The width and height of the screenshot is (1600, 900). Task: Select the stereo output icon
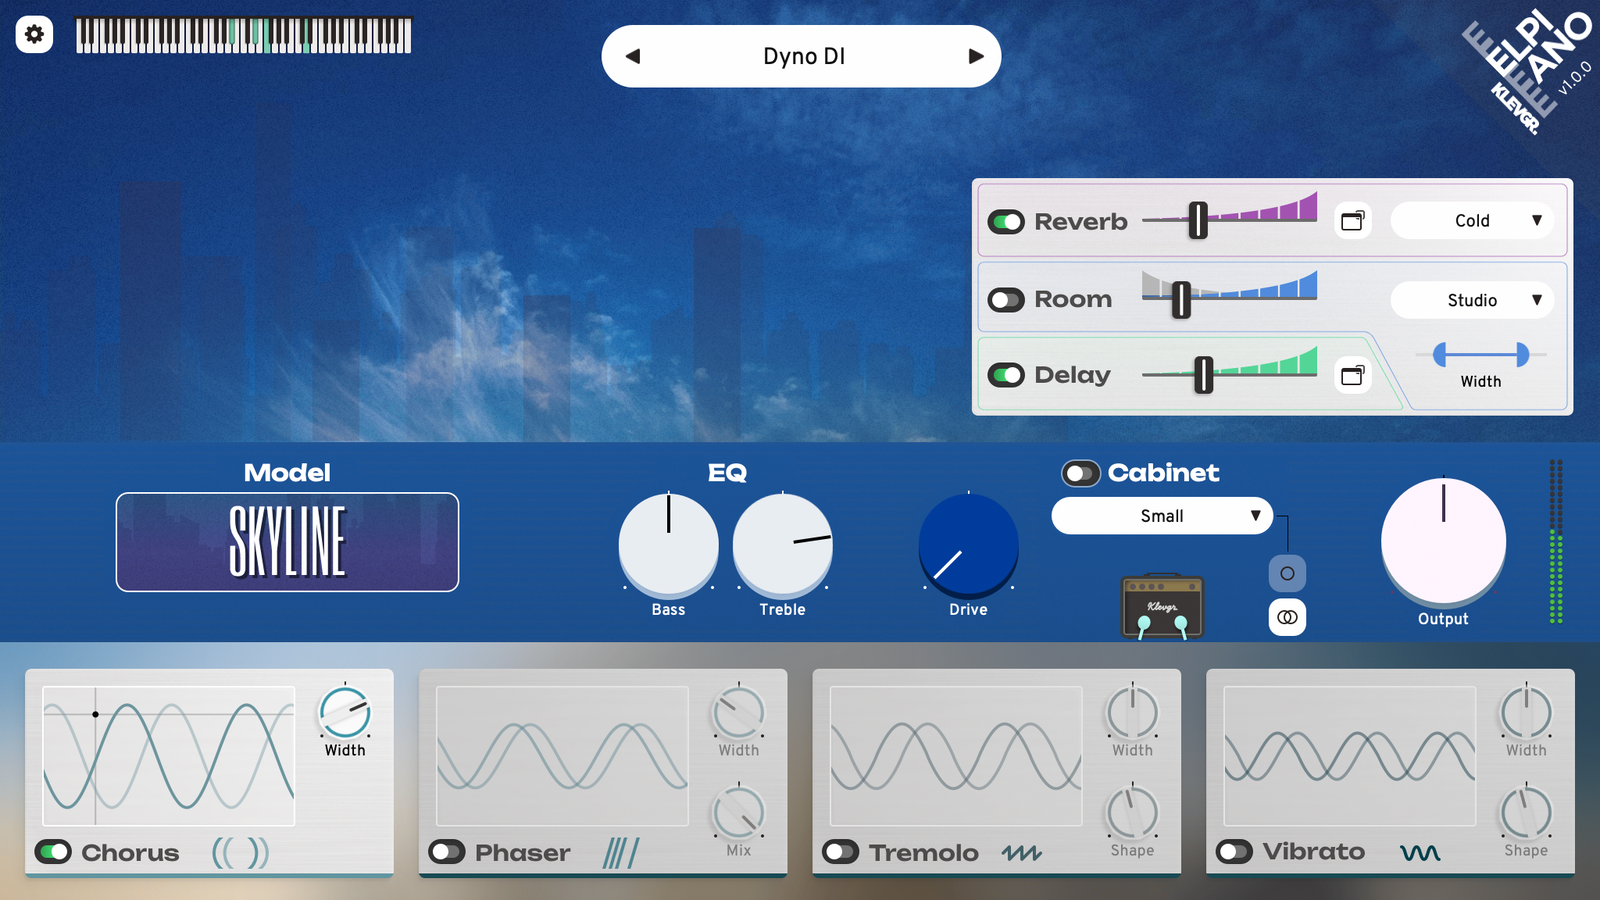1286,617
